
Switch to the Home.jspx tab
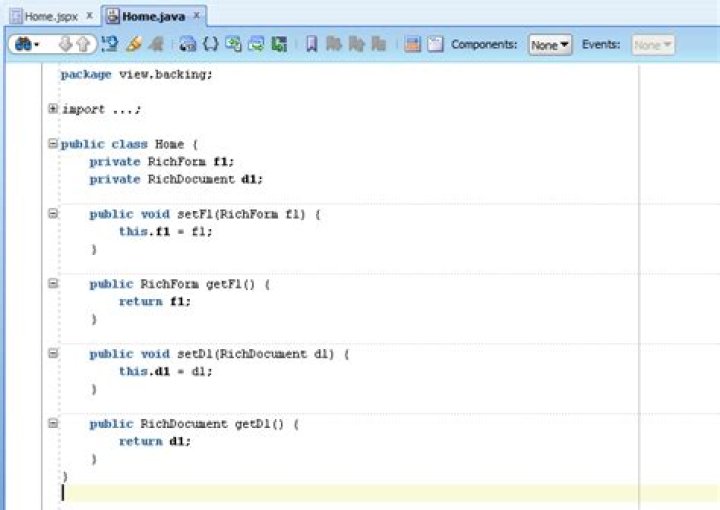[46, 16]
